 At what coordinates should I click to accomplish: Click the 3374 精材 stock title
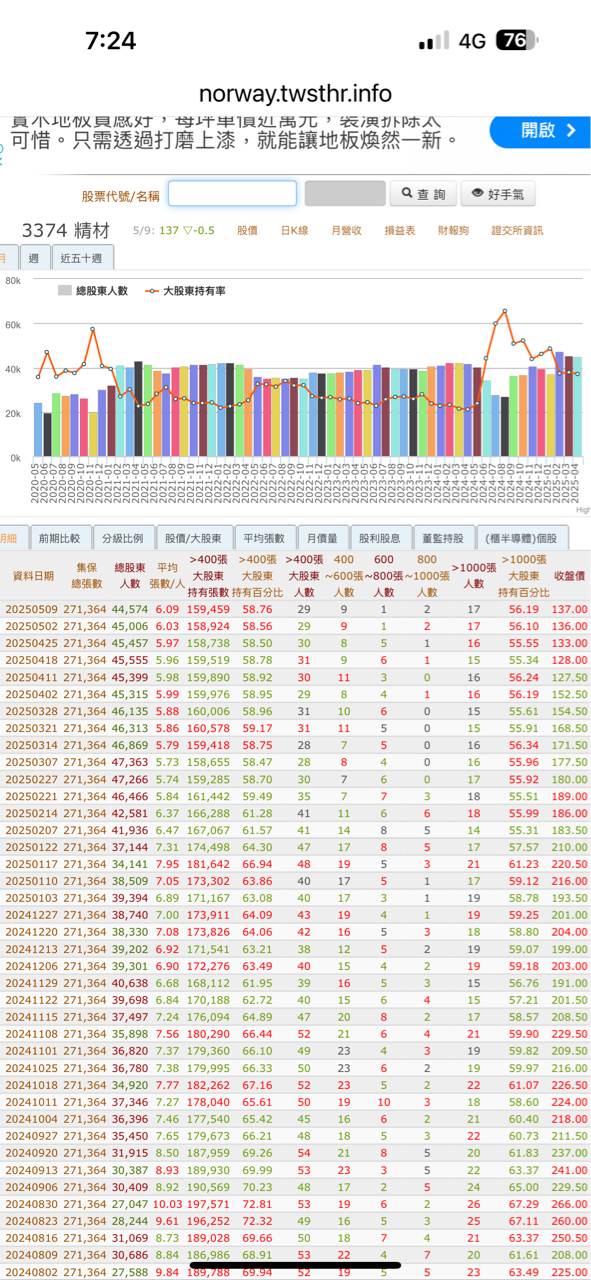coord(65,230)
